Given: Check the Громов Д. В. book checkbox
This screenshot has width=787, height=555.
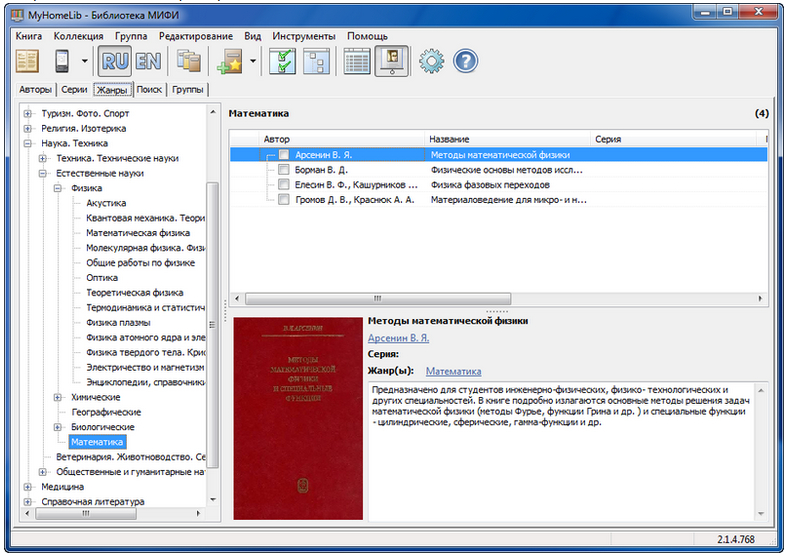Looking at the screenshot, I should tap(284, 200).
